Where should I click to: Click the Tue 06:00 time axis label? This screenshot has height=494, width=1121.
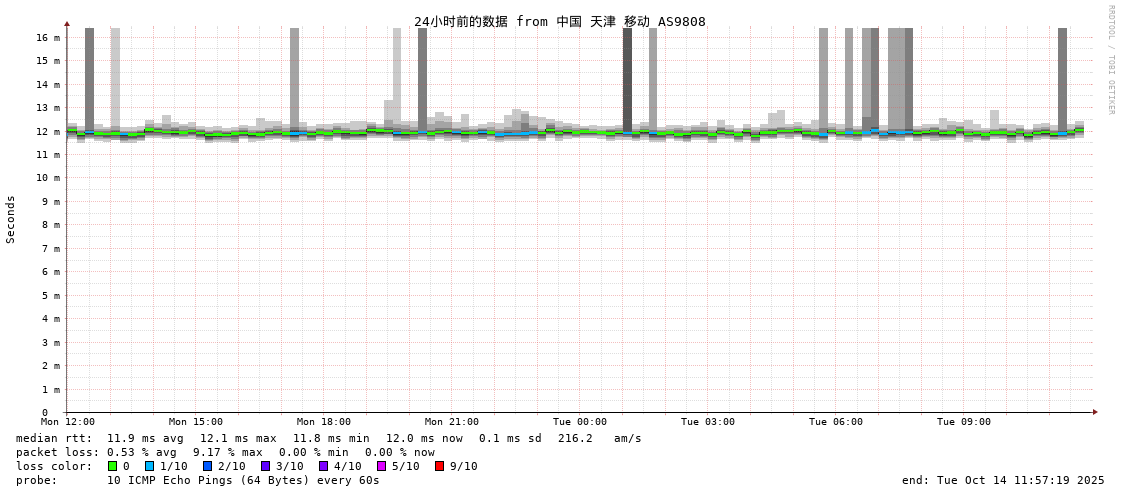(836, 422)
